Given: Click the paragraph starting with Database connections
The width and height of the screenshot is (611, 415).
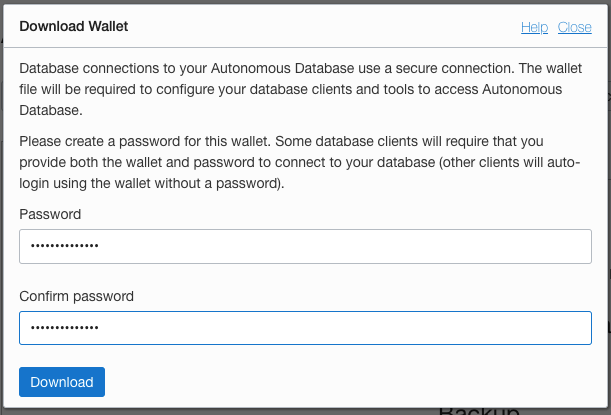Looking at the screenshot, I should point(300,89).
